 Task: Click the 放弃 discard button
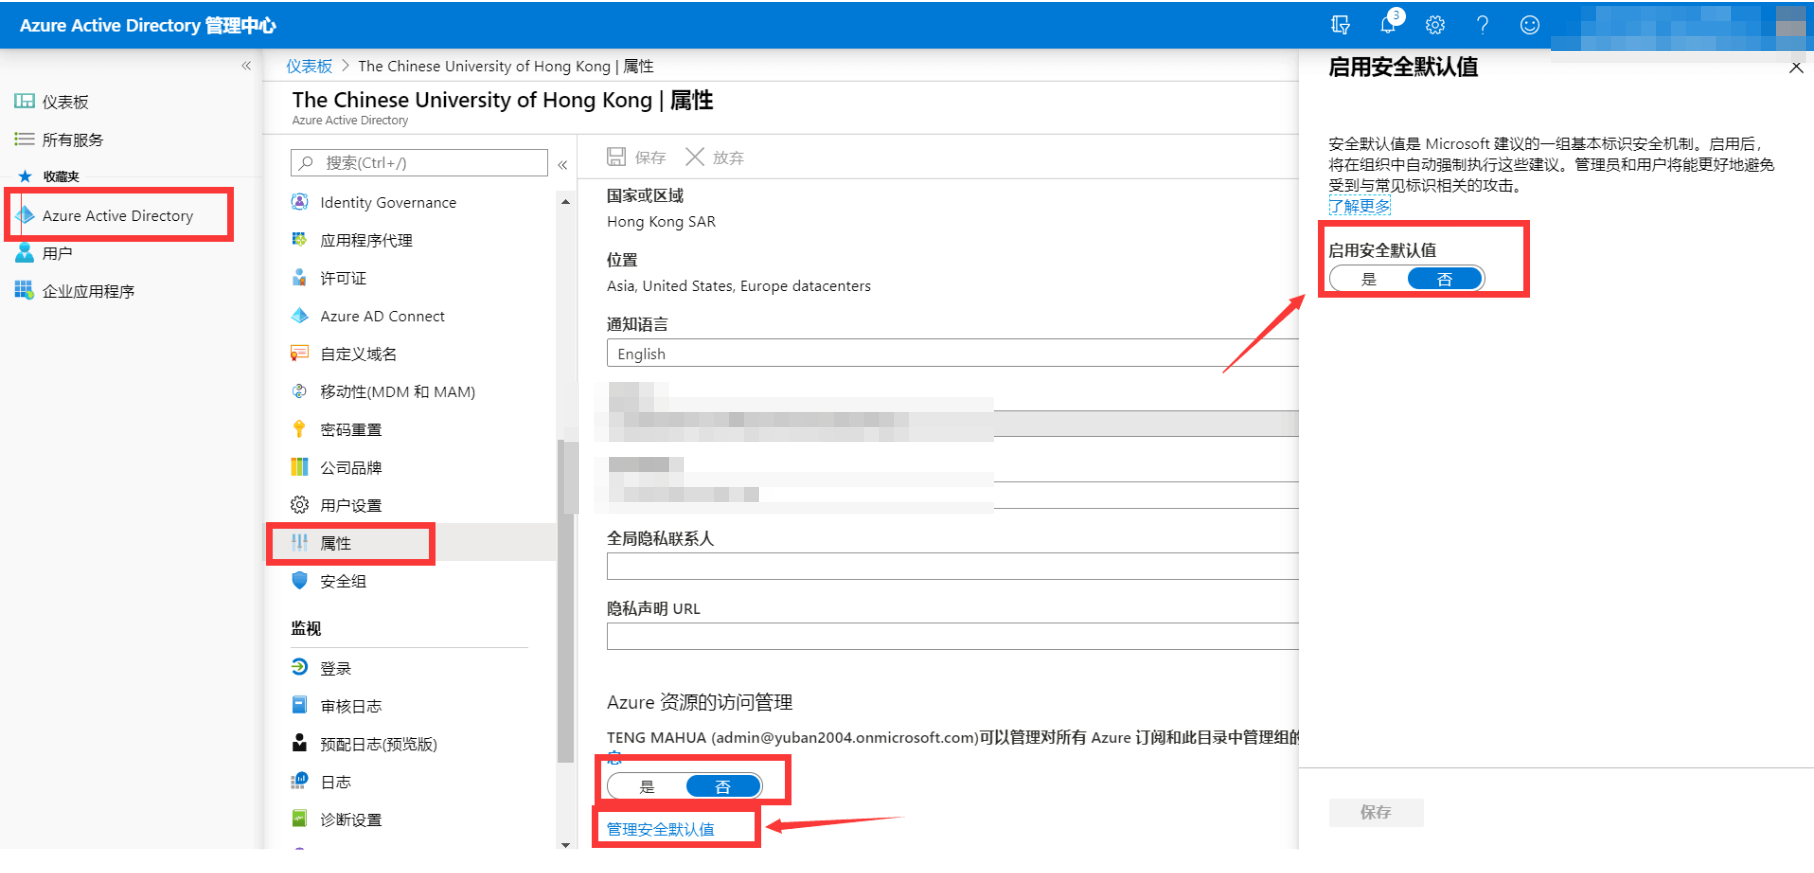(x=714, y=157)
